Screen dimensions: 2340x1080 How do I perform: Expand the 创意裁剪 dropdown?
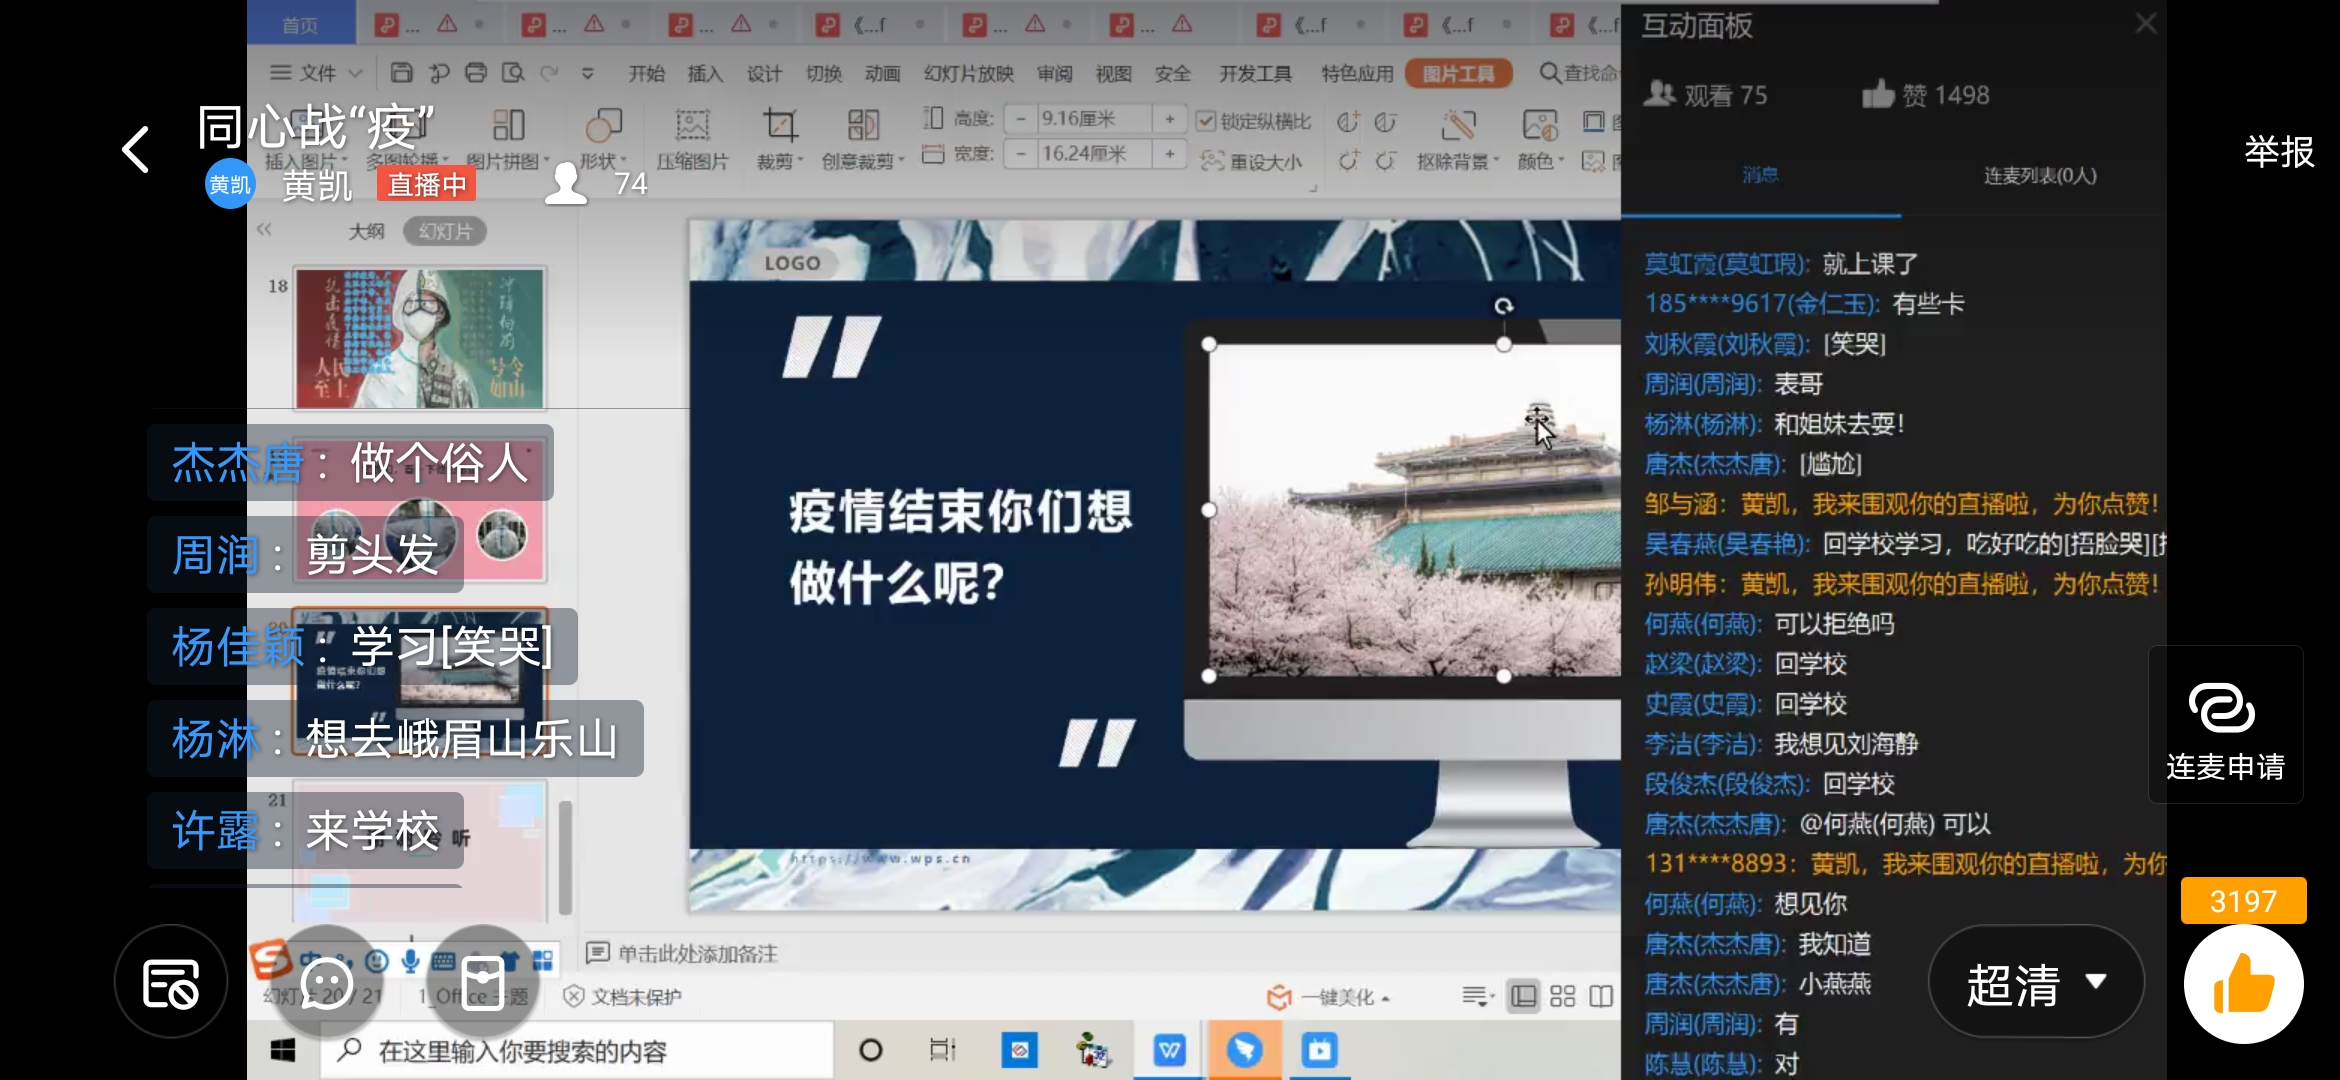point(901,161)
